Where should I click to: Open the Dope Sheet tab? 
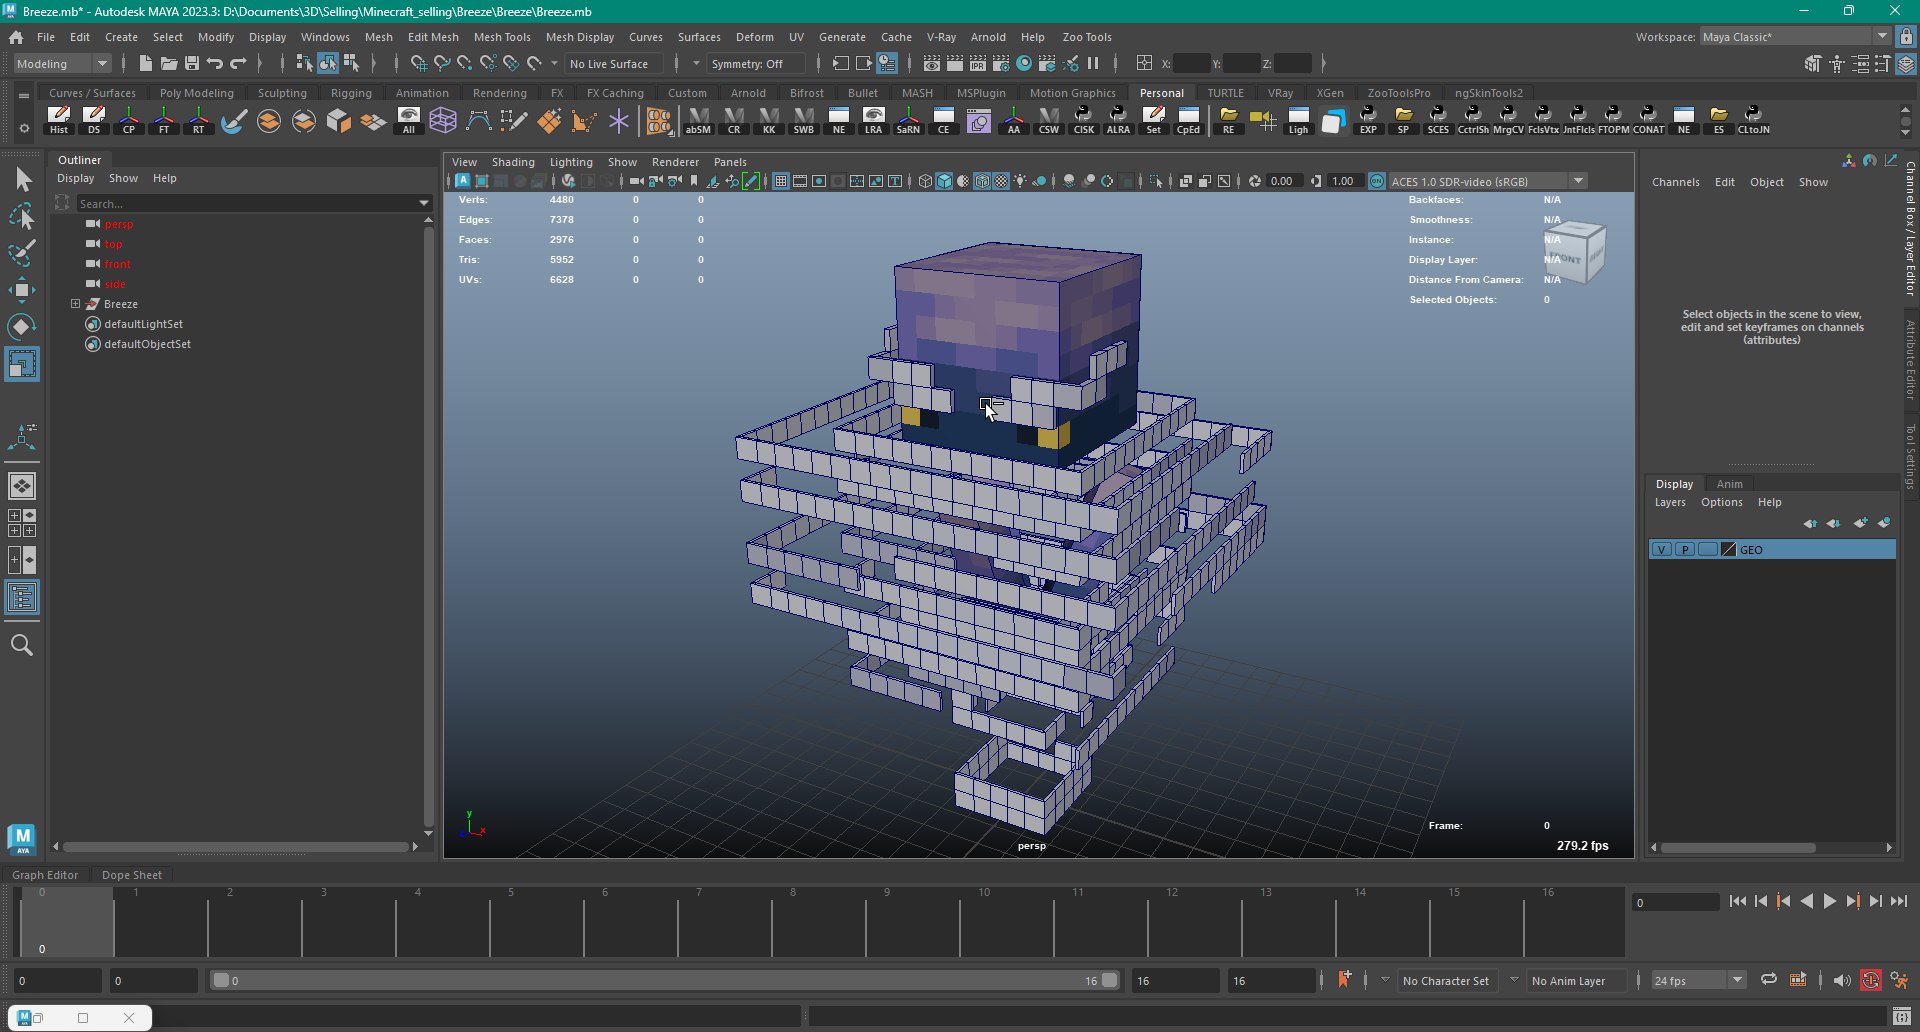132,875
